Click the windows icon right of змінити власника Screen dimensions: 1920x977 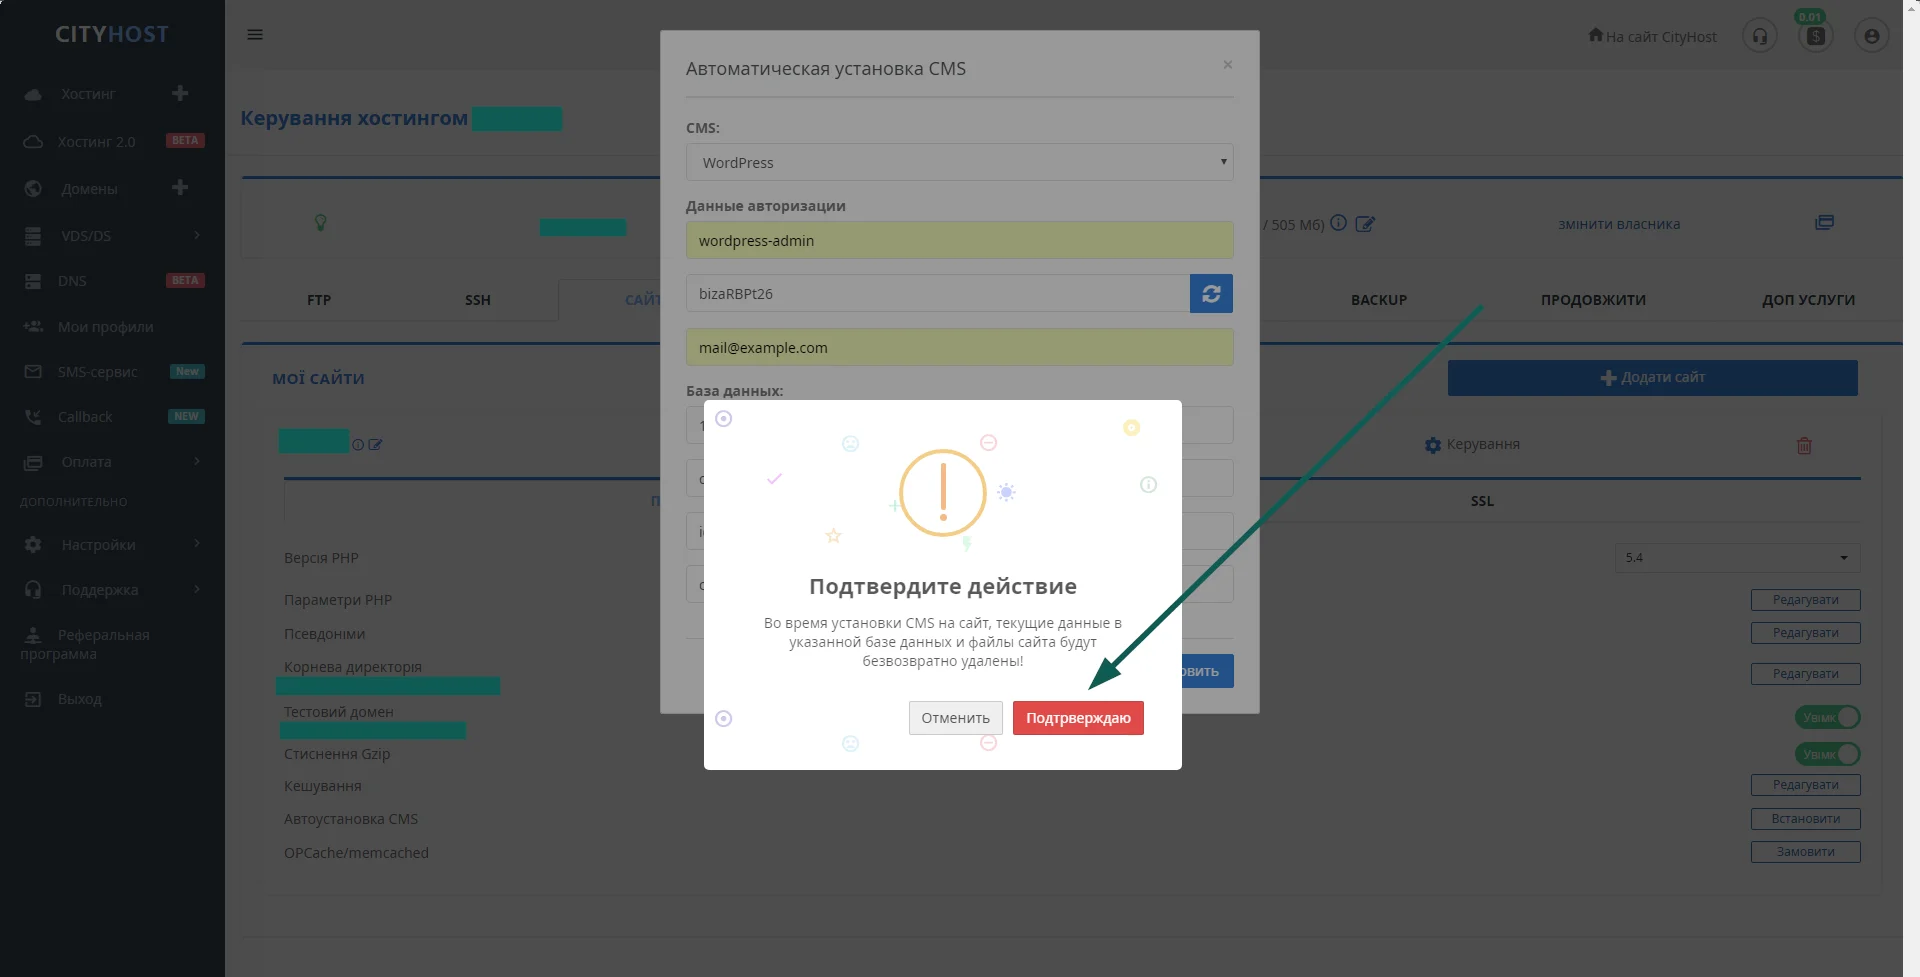click(1824, 223)
